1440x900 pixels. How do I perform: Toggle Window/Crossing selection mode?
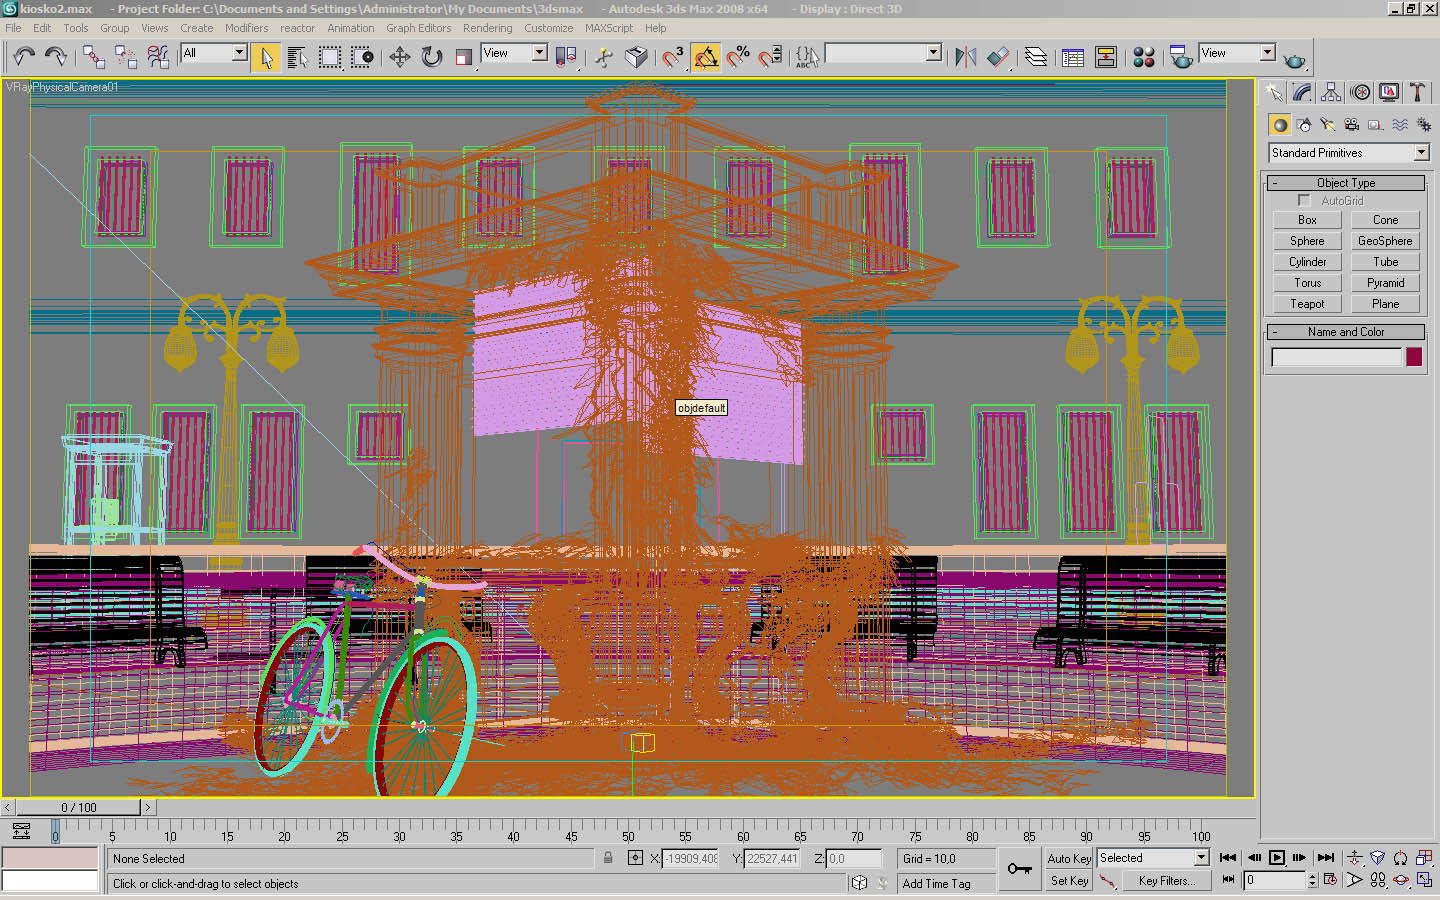(362, 57)
